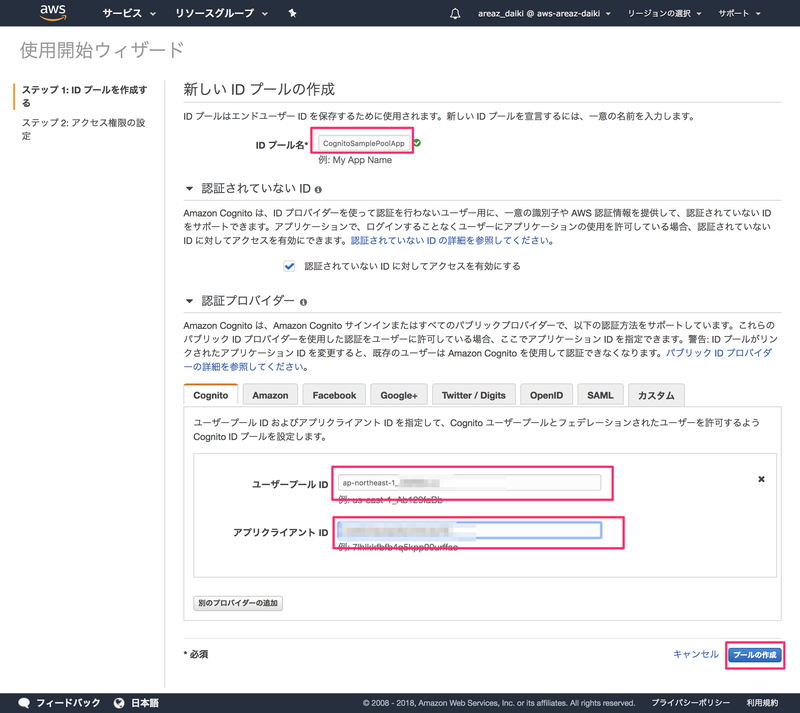Click the キャンセル link

coord(695,654)
